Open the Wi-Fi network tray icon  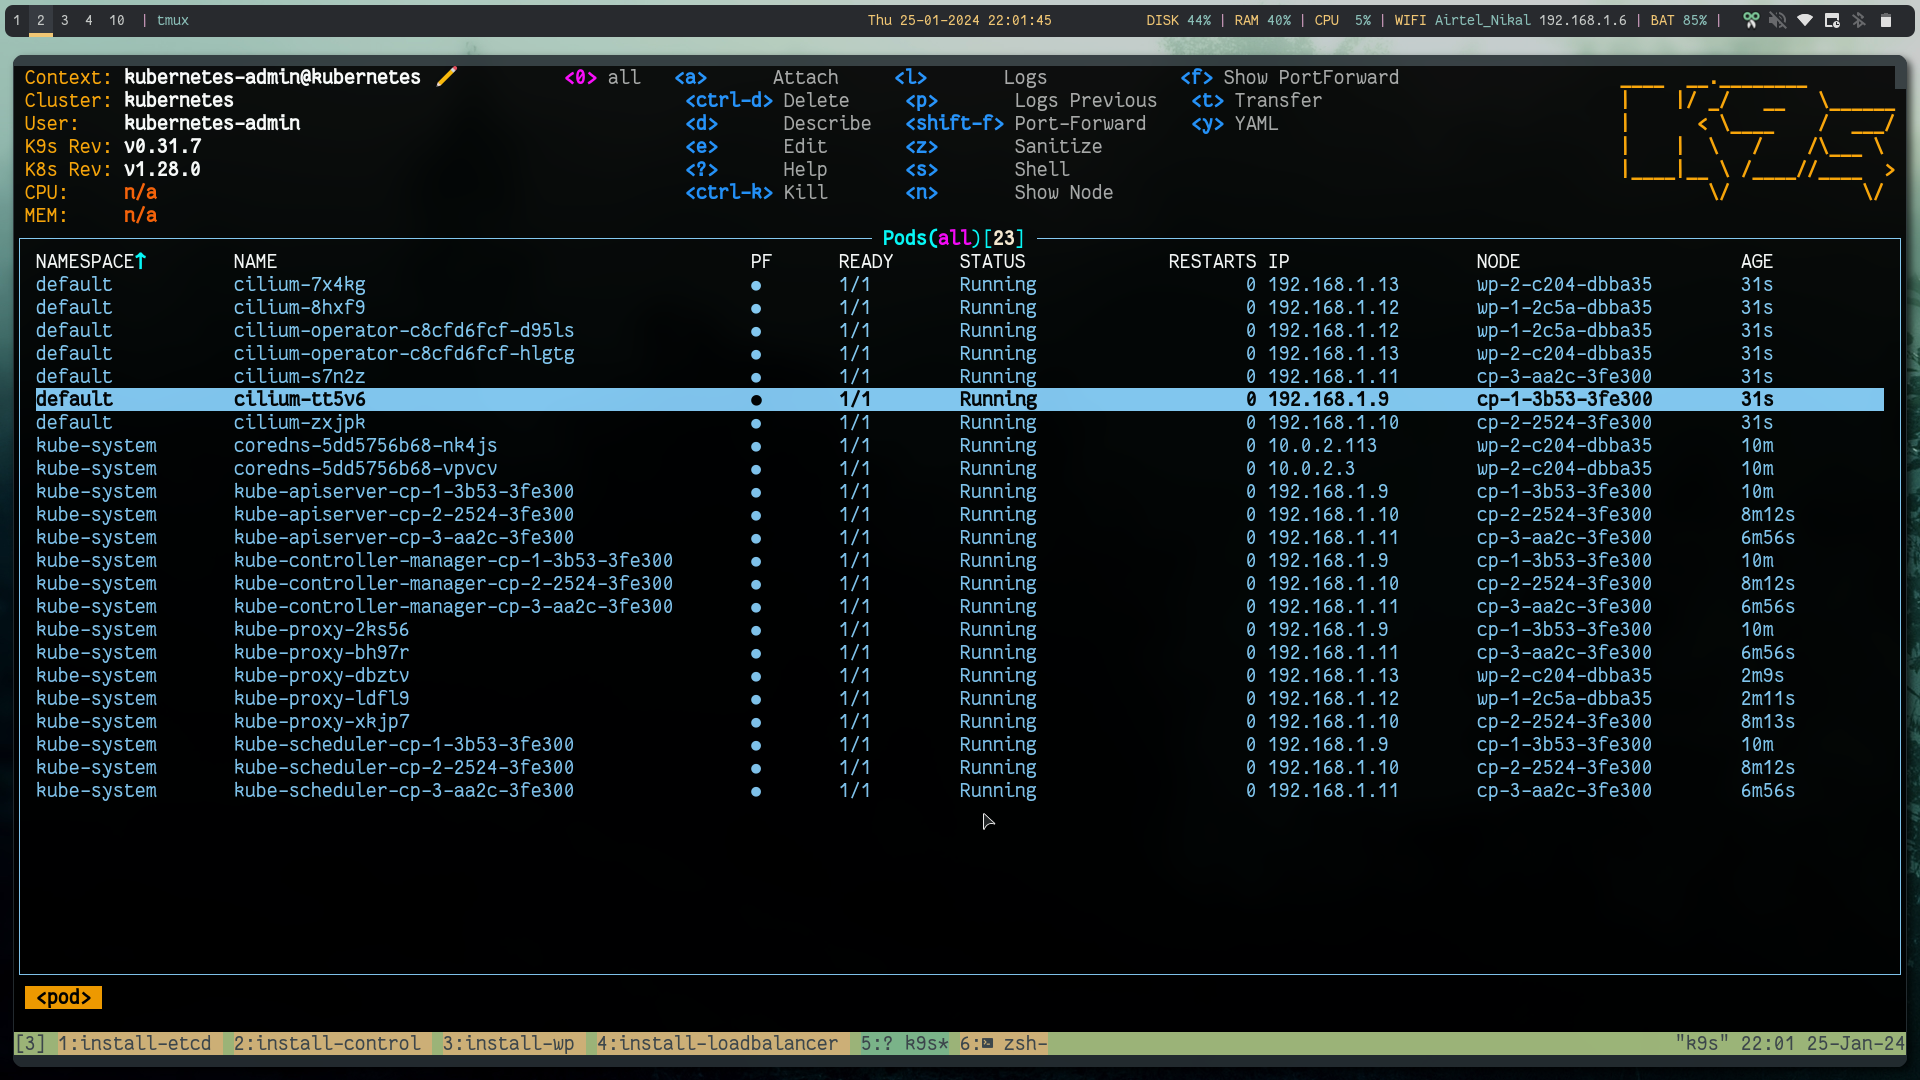1805,20
